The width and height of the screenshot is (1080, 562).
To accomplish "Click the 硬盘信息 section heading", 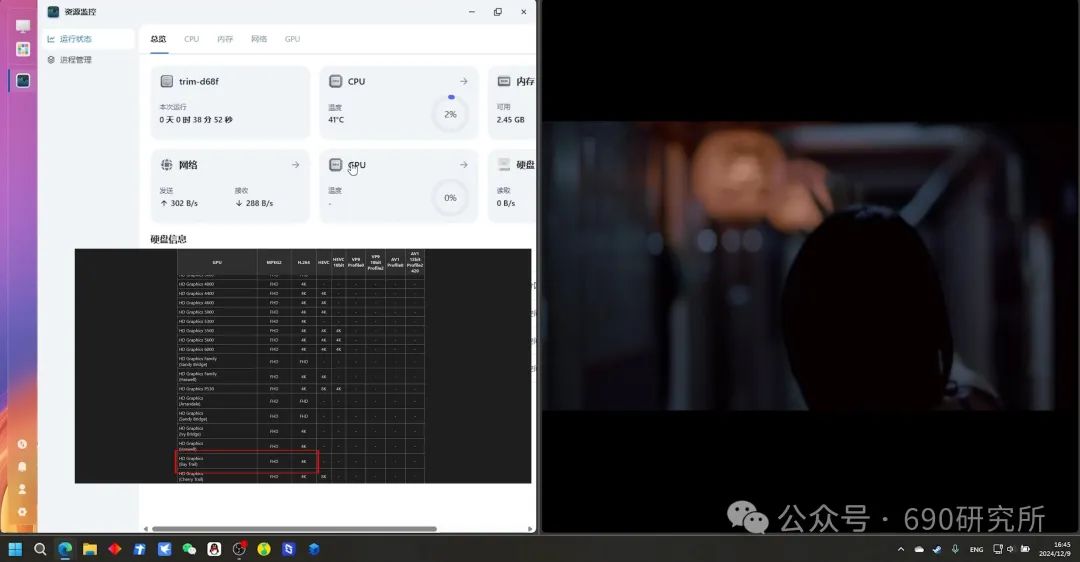I will (169, 239).
